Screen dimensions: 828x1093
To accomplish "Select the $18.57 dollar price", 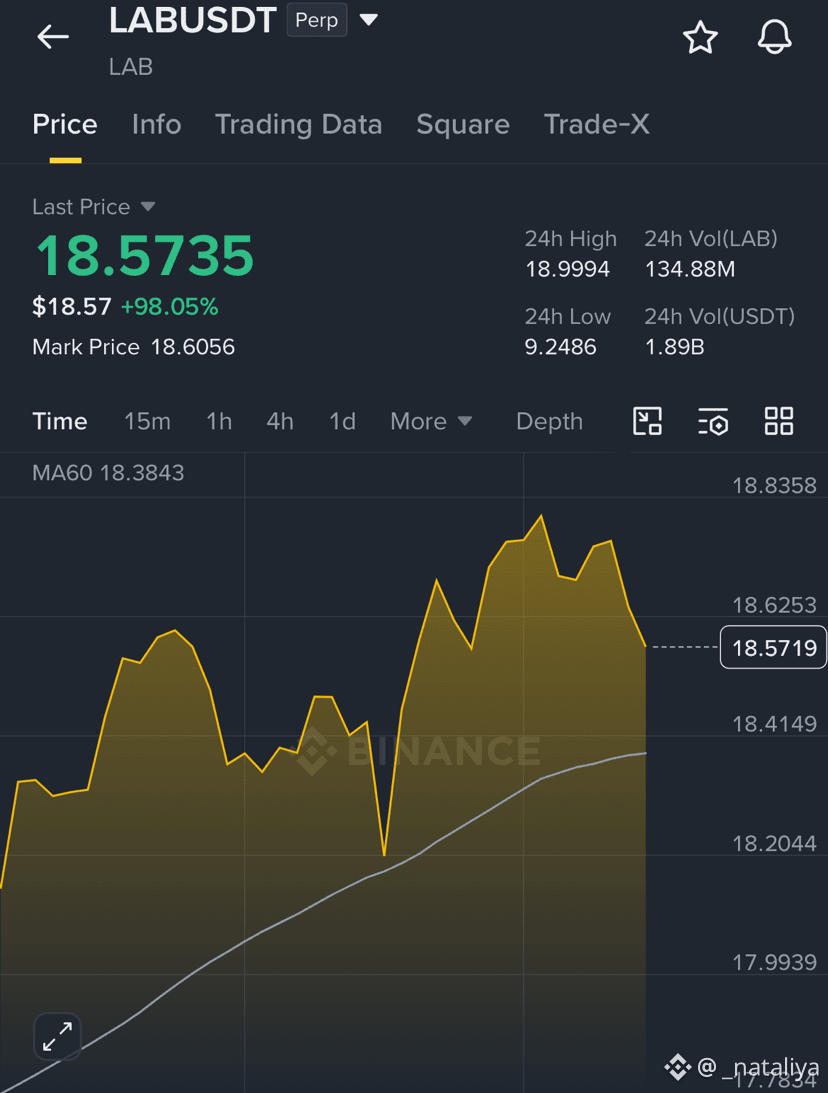I will [72, 306].
